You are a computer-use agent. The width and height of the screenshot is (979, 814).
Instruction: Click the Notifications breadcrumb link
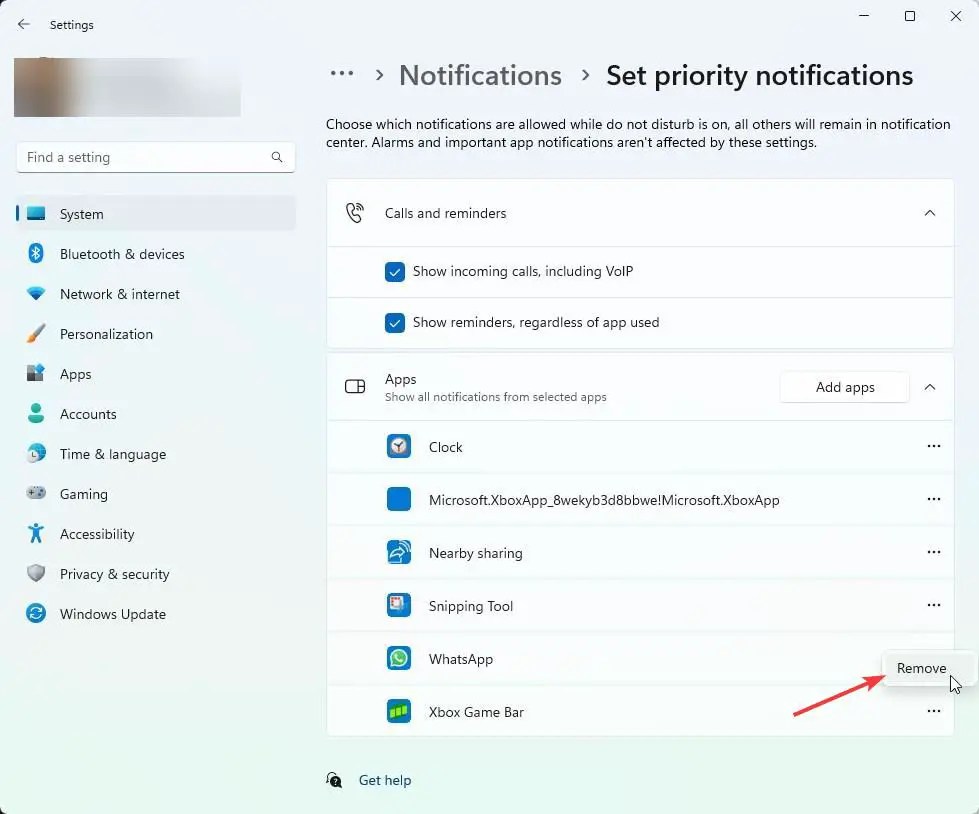(480, 75)
